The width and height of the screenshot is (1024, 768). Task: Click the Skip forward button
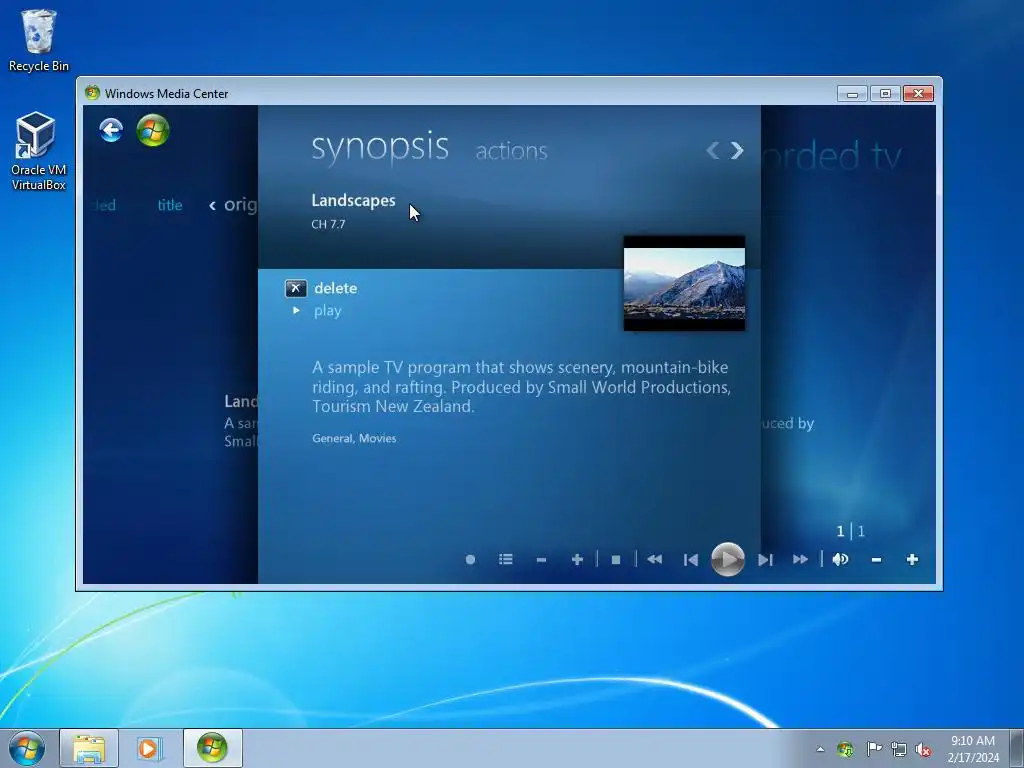coord(765,560)
